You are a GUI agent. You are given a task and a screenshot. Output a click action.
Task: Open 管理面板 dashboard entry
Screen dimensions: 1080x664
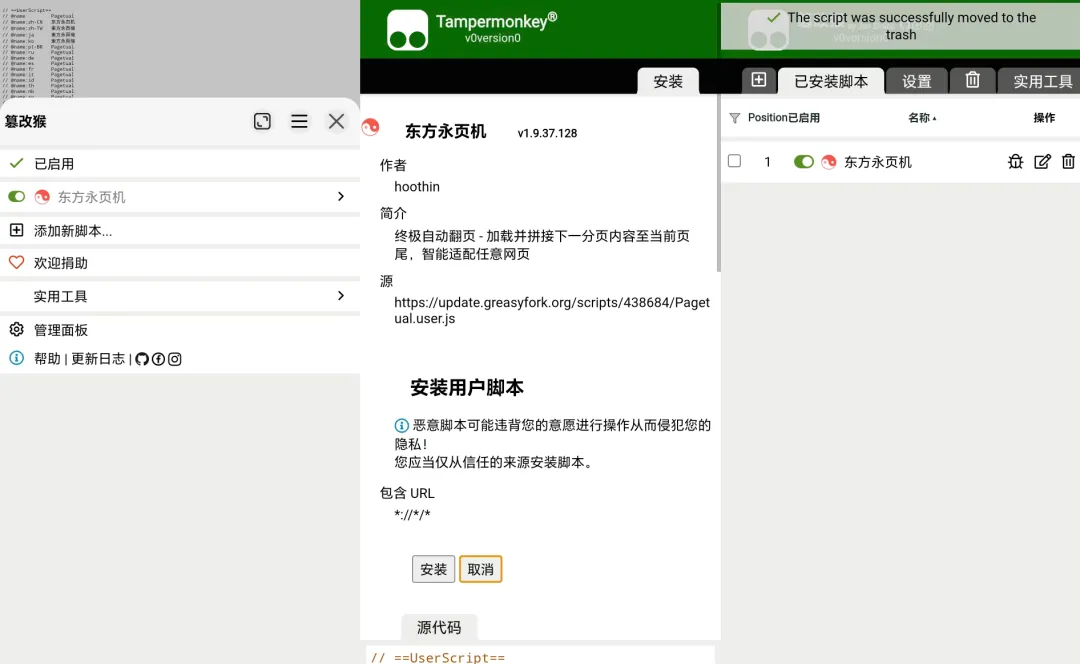(180, 330)
